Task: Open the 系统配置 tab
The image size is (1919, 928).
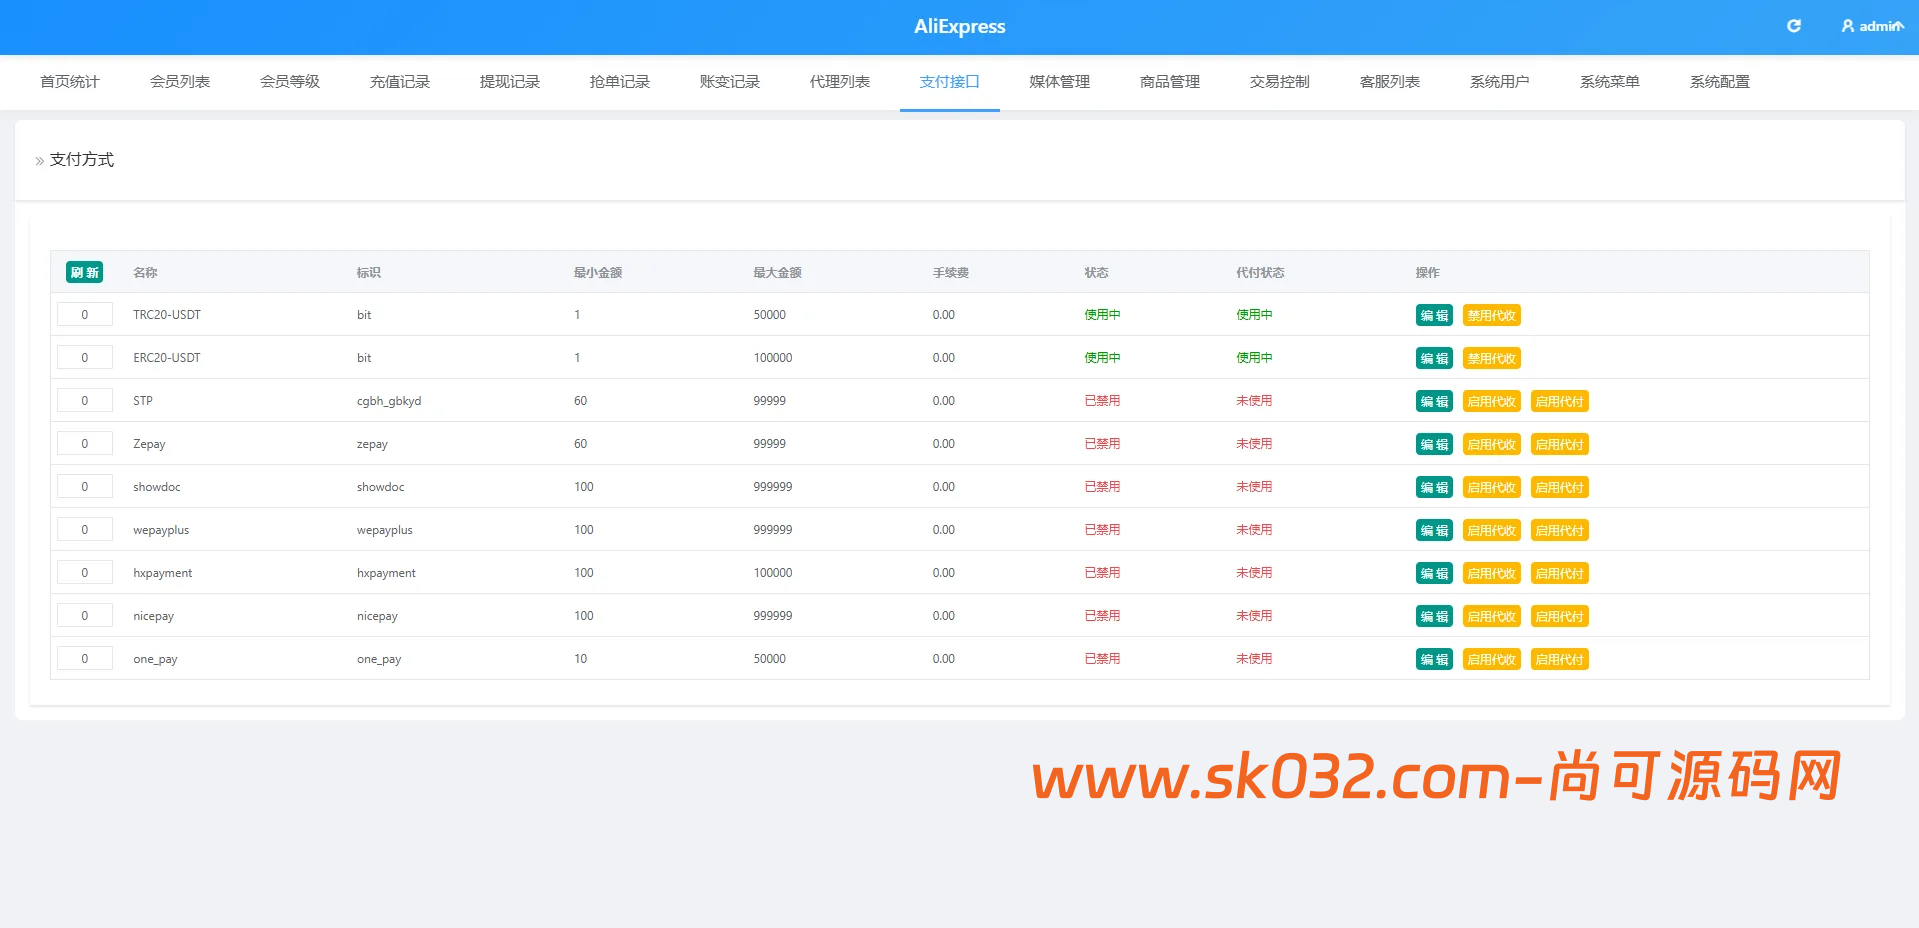Action: pyautogui.click(x=1720, y=82)
